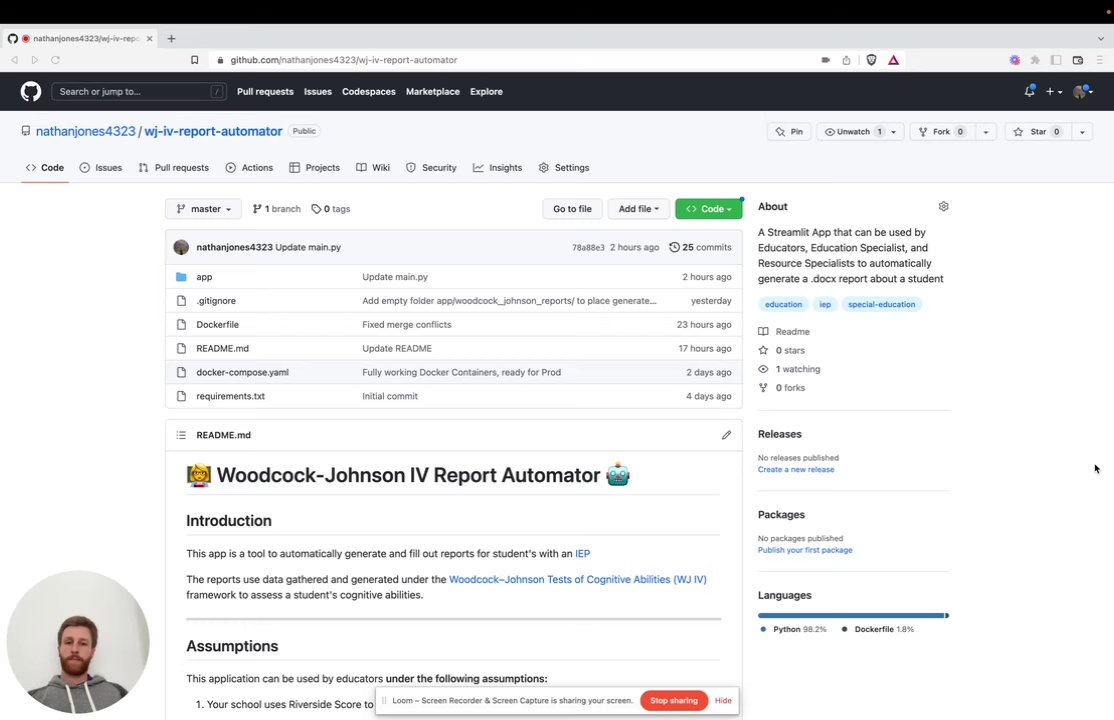Image resolution: width=1114 pixels, height=720 pixels.
Task: Click the commit history clock icon
Action: 674,247
